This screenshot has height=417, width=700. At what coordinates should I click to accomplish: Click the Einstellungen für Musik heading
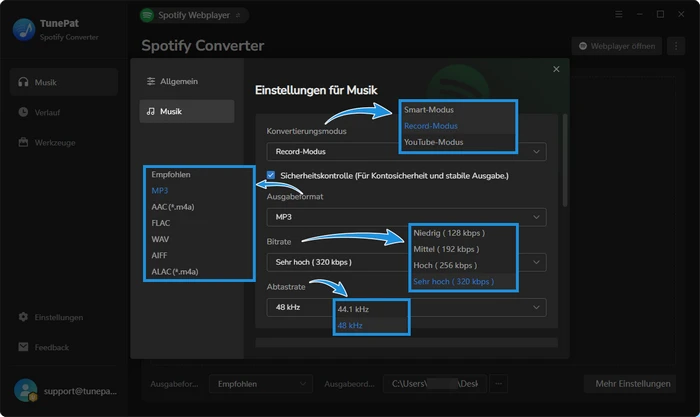pos(316,90)
